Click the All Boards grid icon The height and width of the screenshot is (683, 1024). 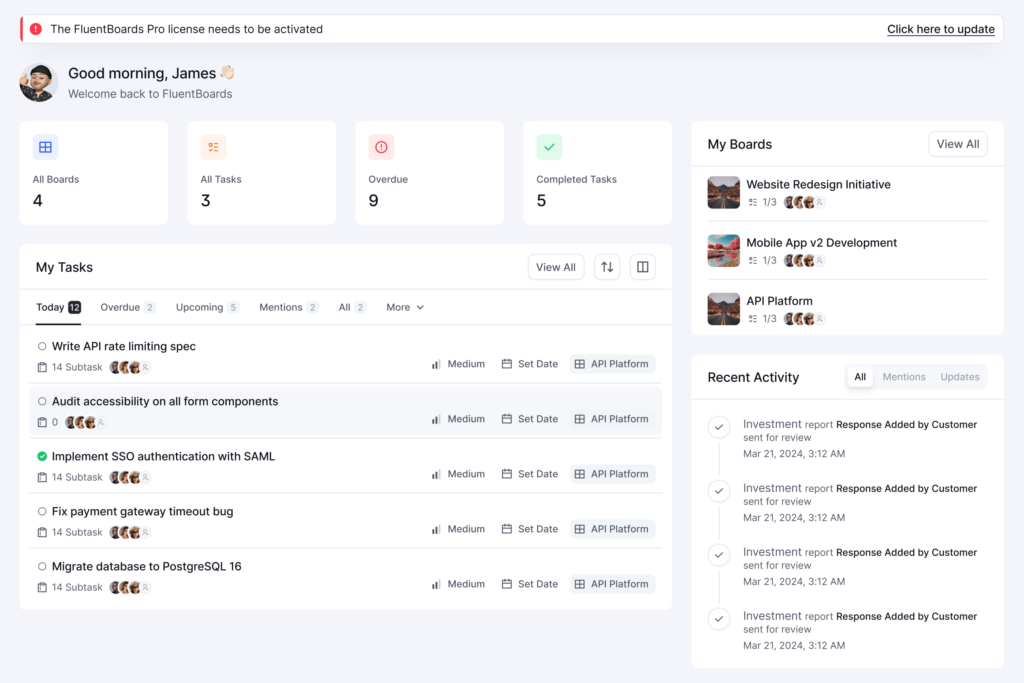pos(46,147)
